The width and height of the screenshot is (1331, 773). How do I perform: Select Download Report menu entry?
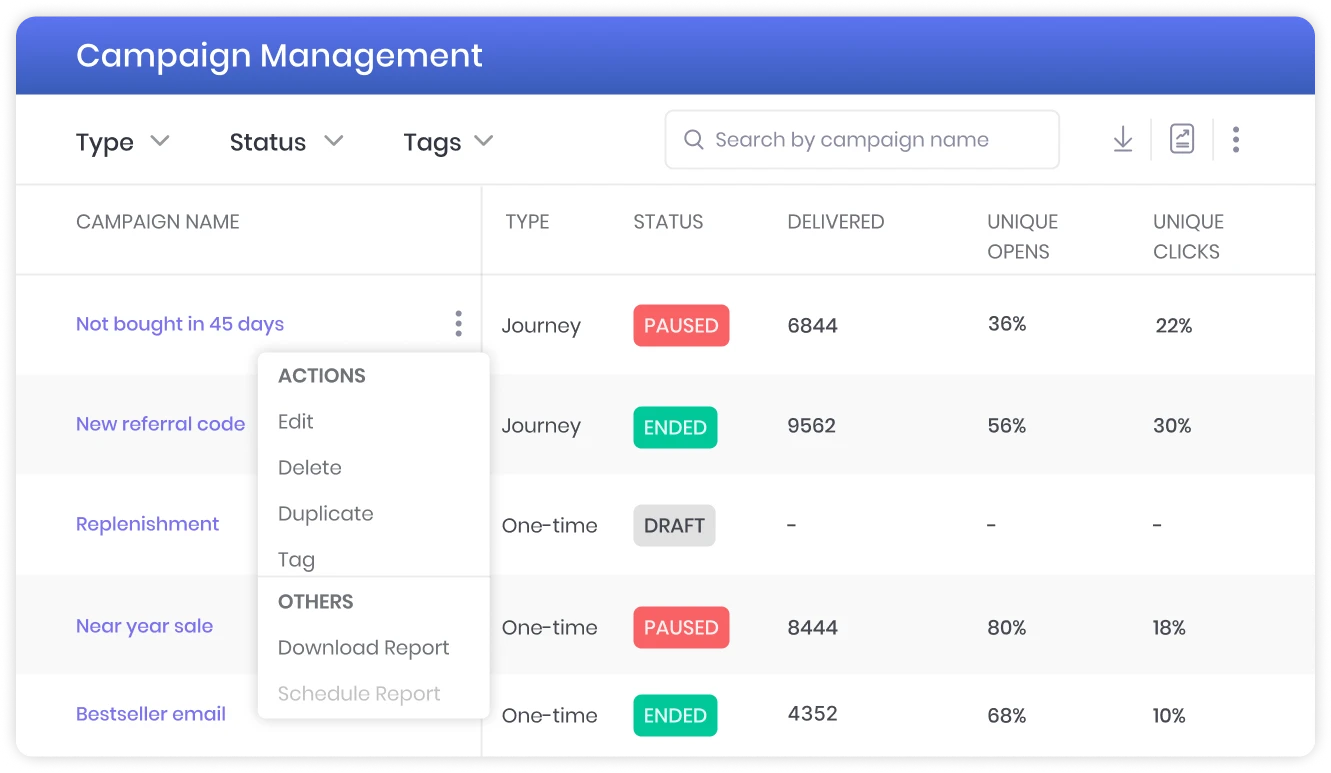click(x=364, y=648)
